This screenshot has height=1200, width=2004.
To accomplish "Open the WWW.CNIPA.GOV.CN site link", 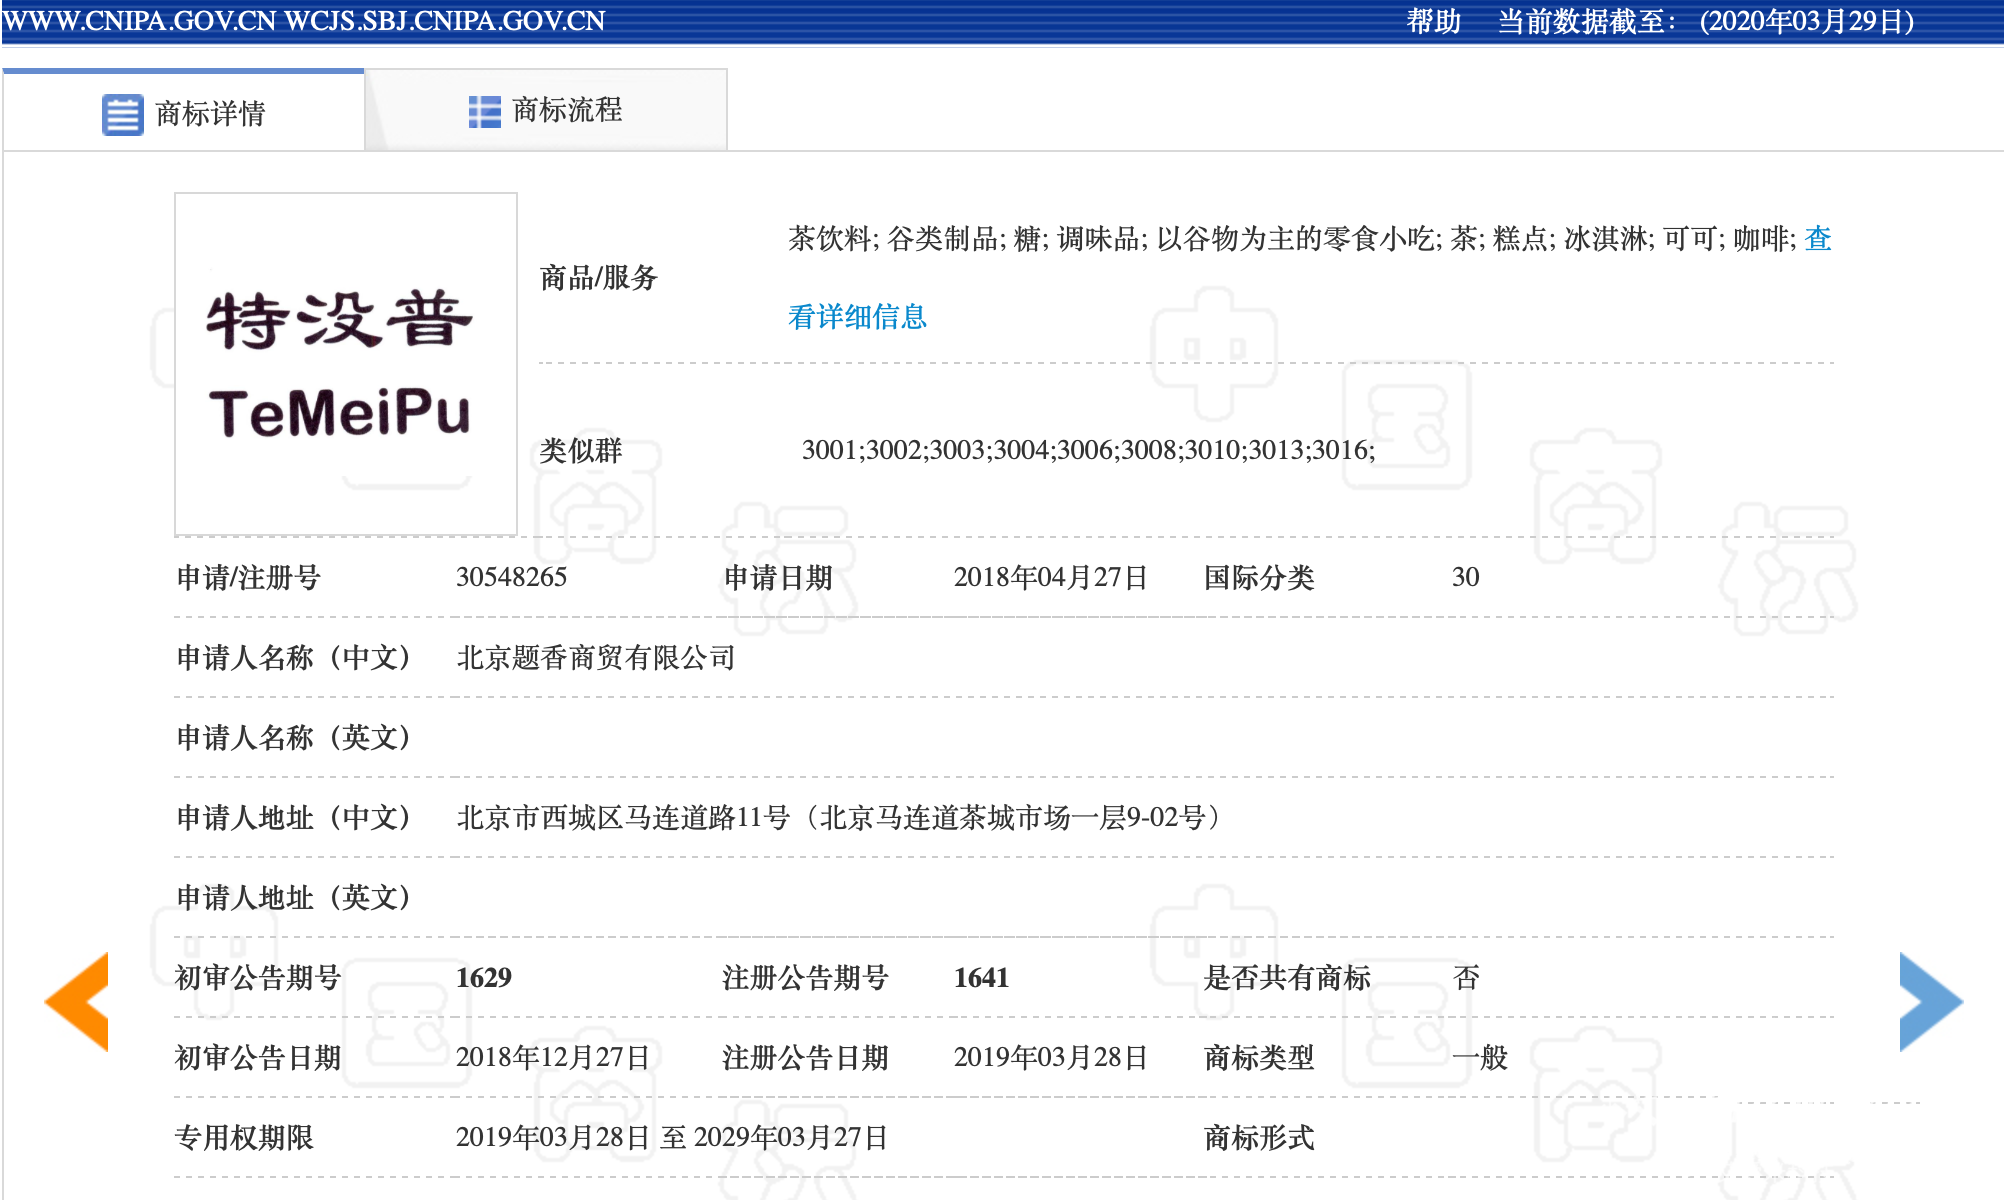I will point(140,21).
